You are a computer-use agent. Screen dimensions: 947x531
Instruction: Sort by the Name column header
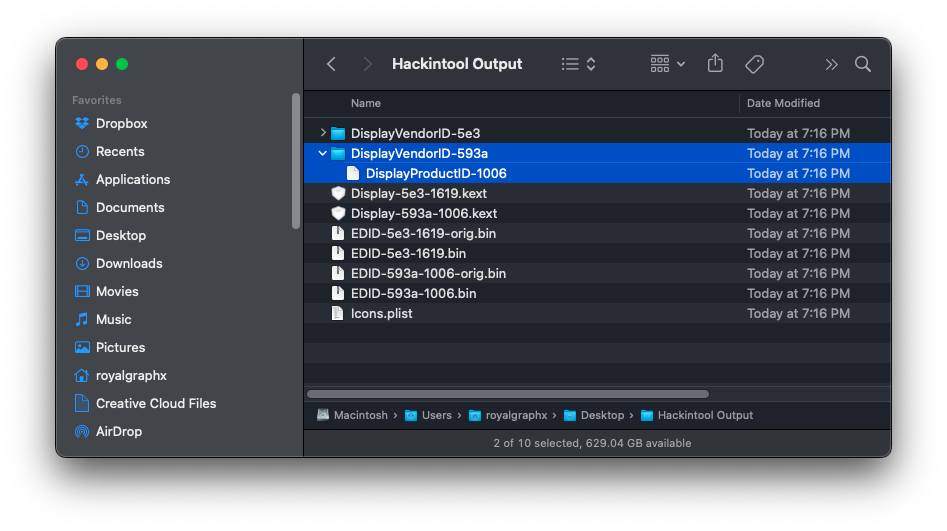tap(366, 103)
